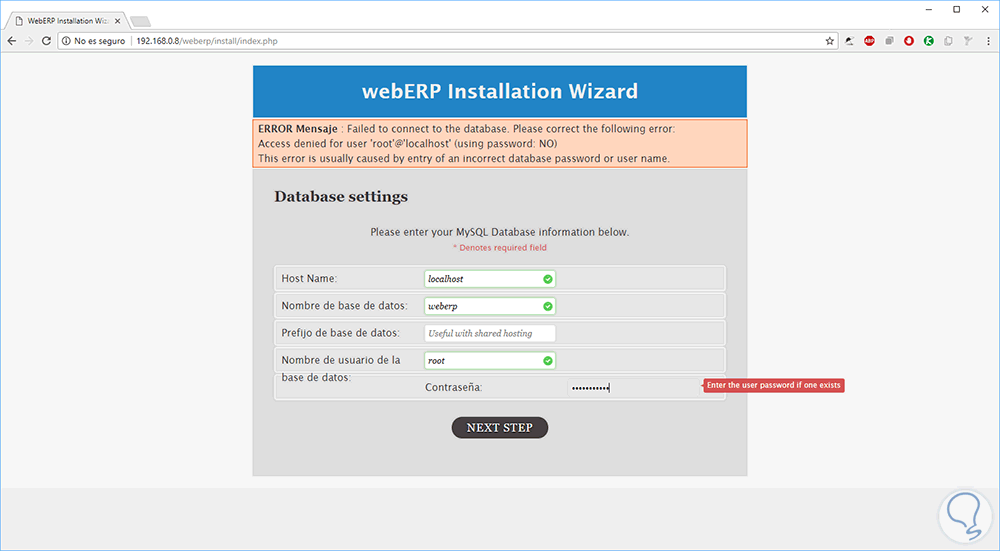Screen dimensions: 1000x551
Task: Open the green K extension icon
Action: (929, 41)
